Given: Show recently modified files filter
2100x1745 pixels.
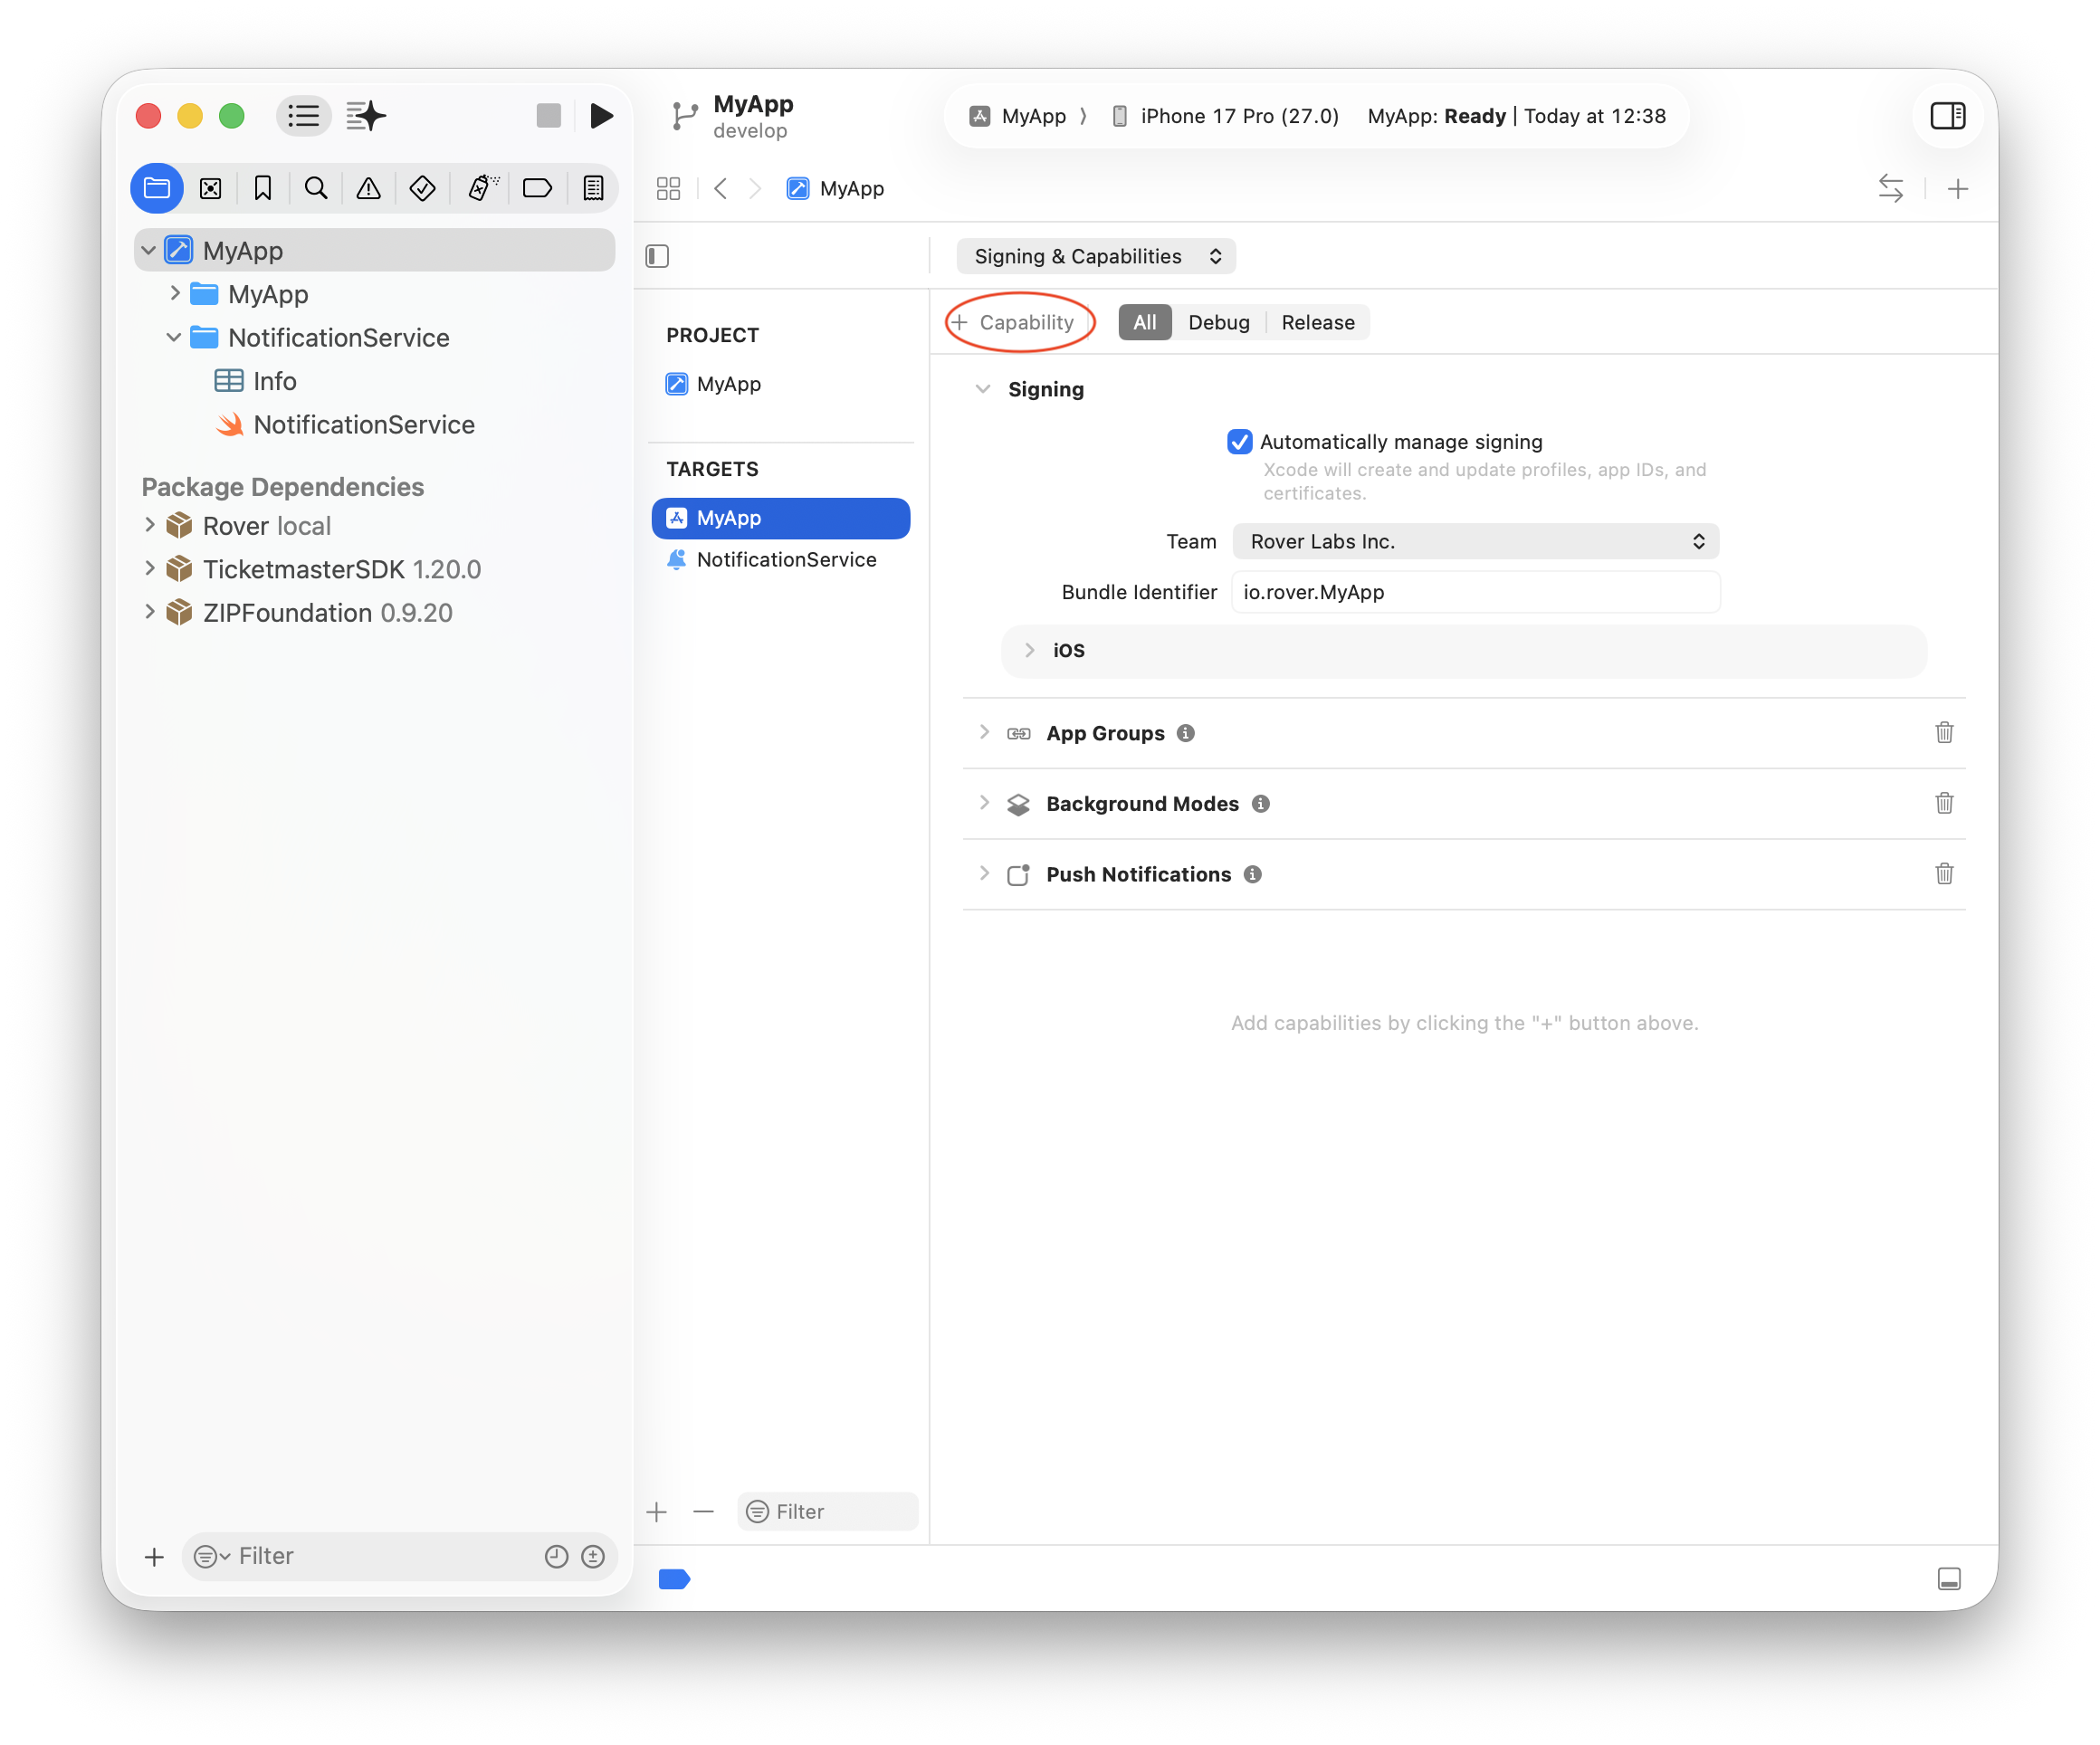Looking at the screenshot, I should point(556,1557).
